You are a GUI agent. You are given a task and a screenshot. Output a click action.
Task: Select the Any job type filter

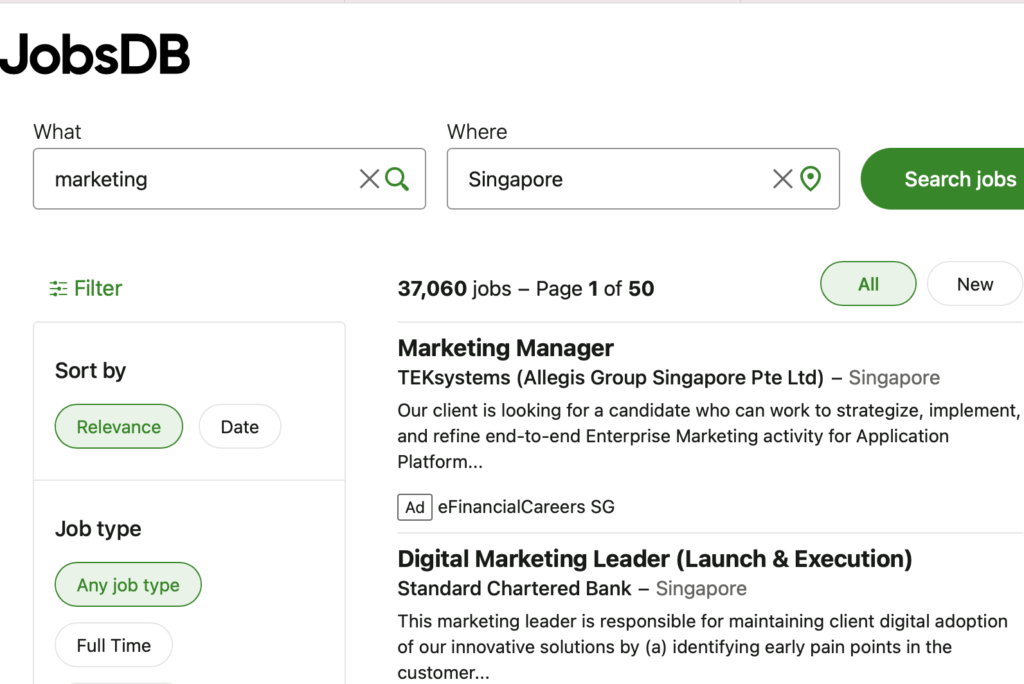tap(128, 585)
